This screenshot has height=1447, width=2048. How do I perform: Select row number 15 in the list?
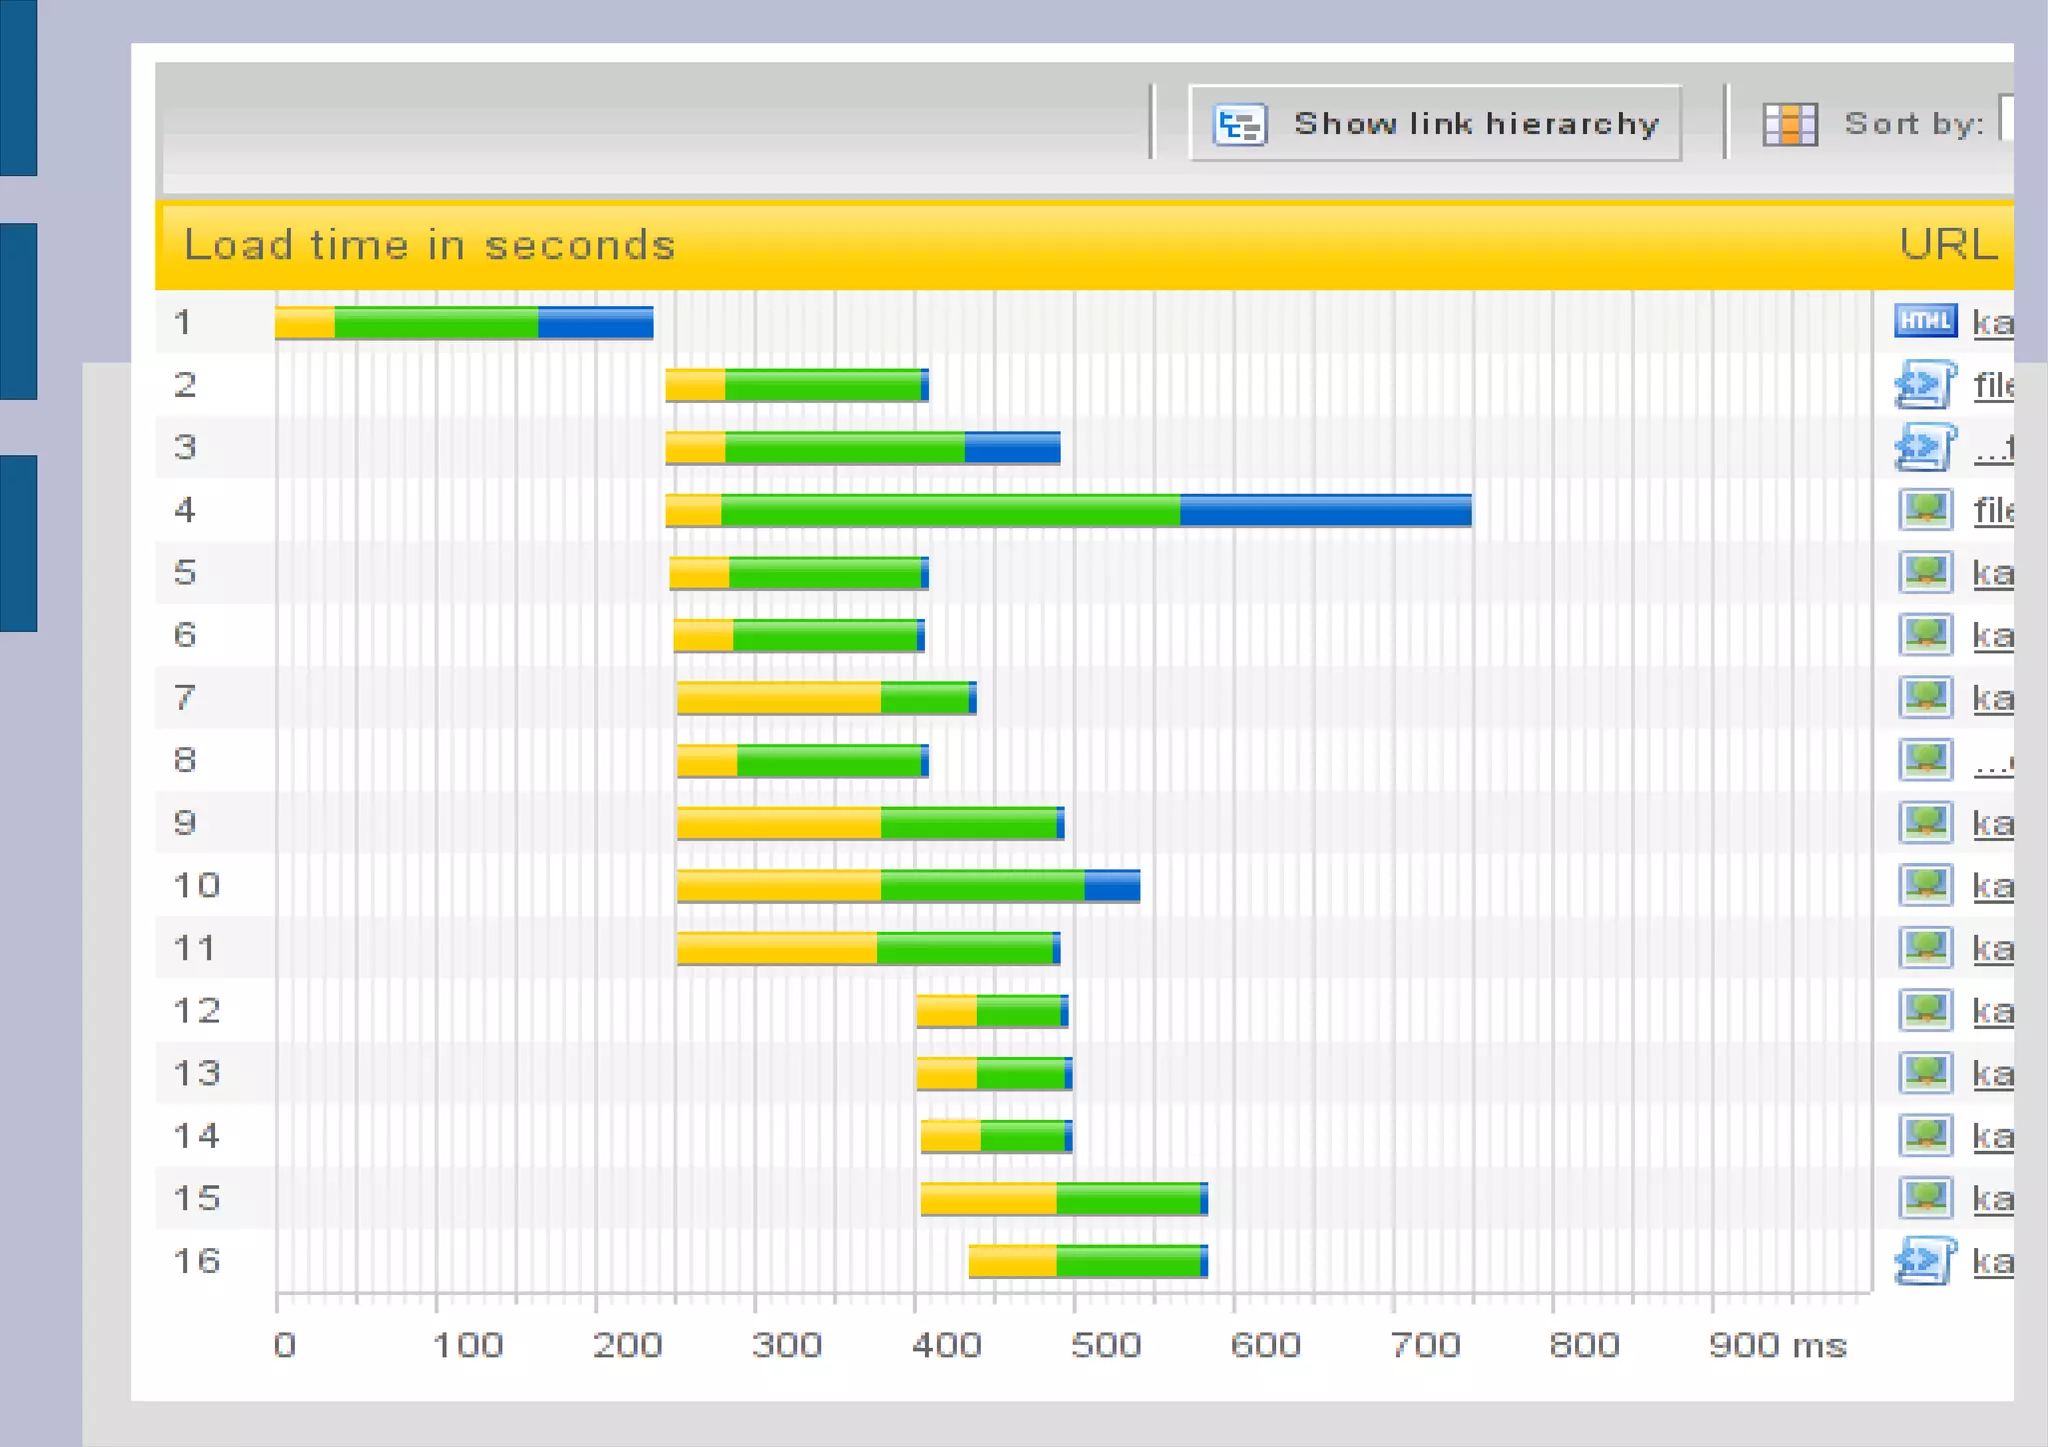[x=196, y=1198]
